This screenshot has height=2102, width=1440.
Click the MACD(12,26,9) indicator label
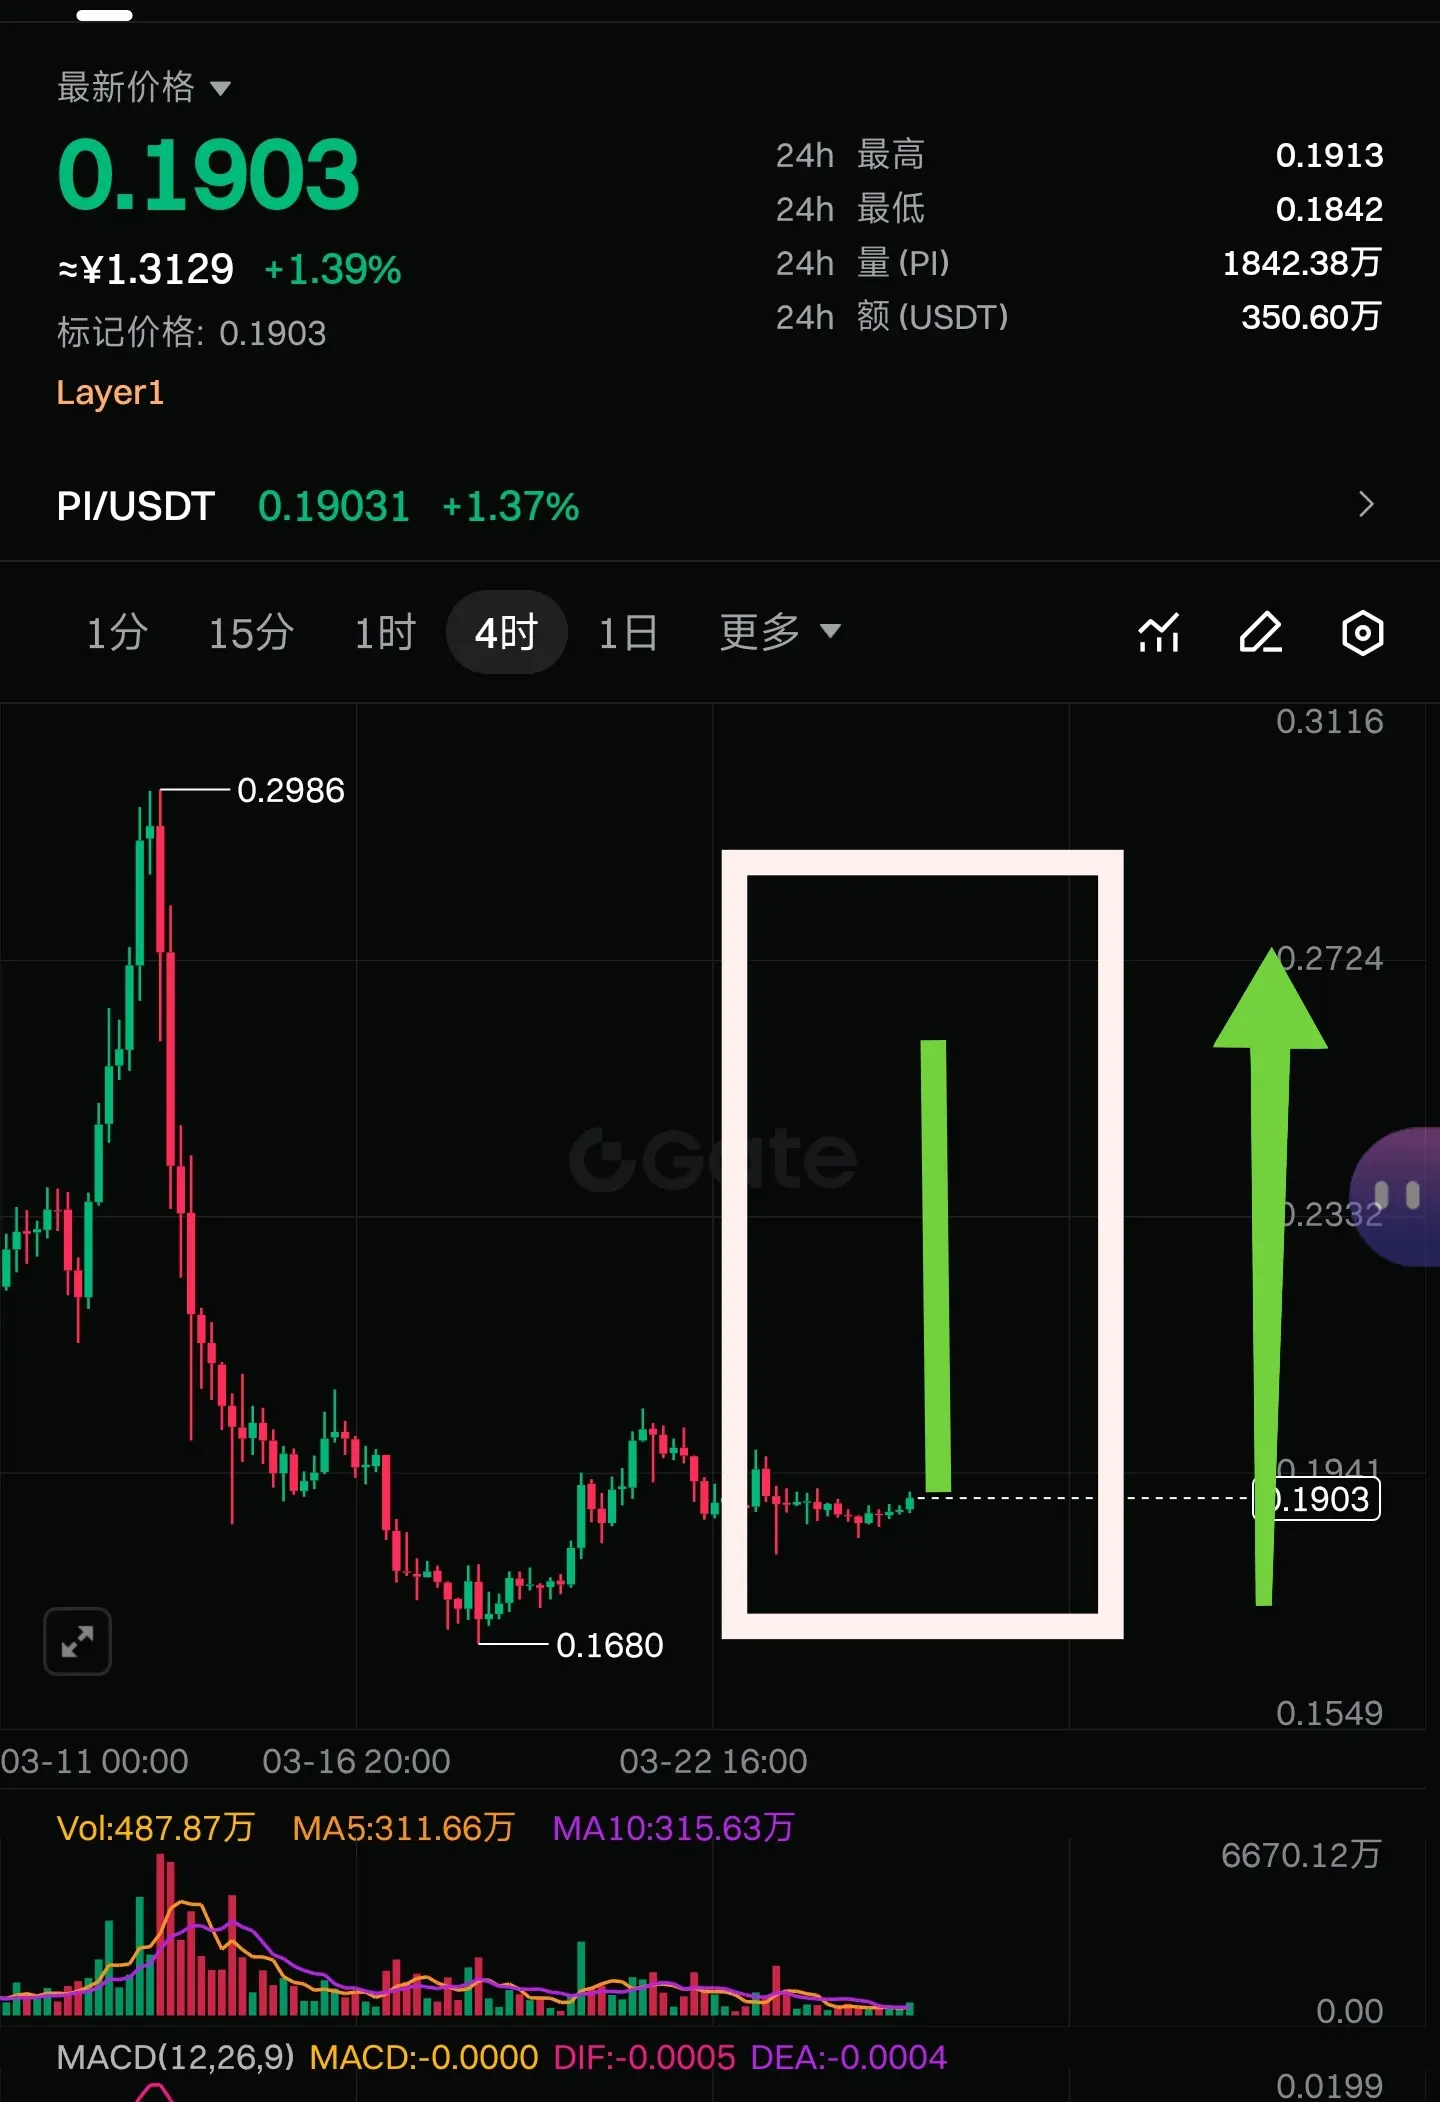pyautogui.click(x=175, y=2057)
